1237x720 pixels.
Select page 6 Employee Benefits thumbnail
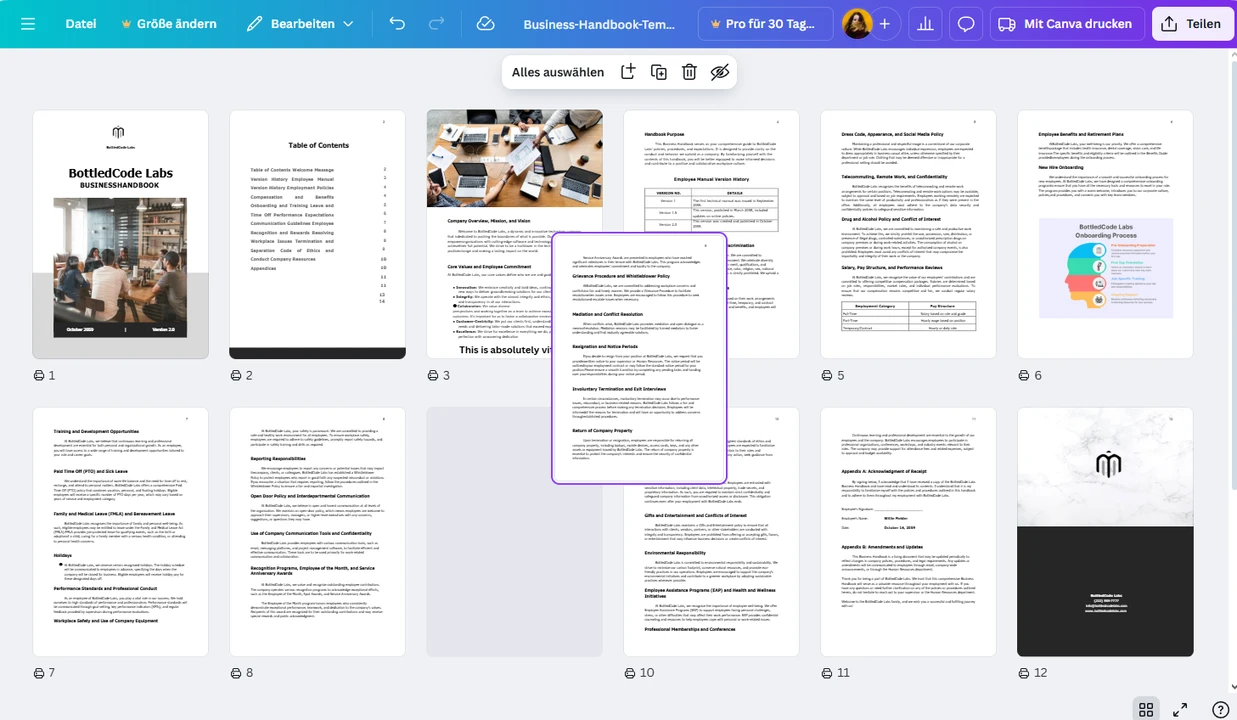tap(1105, 234)
